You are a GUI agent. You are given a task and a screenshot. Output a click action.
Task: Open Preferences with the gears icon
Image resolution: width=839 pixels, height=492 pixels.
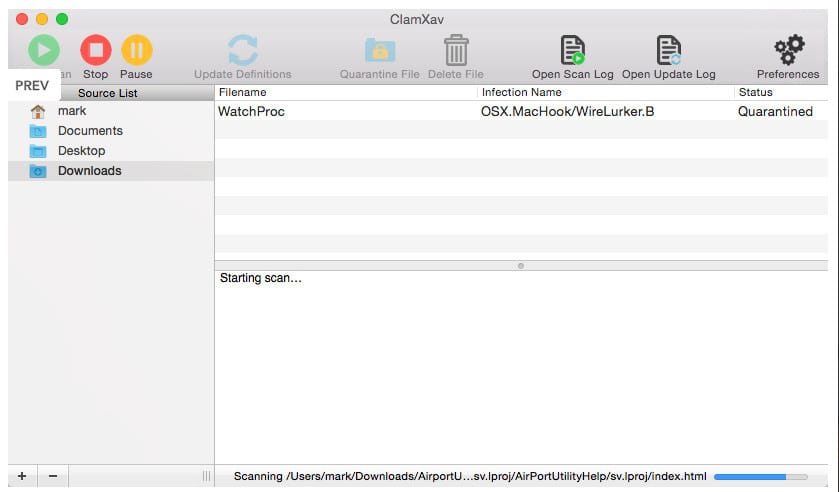(x=788, y=50)
